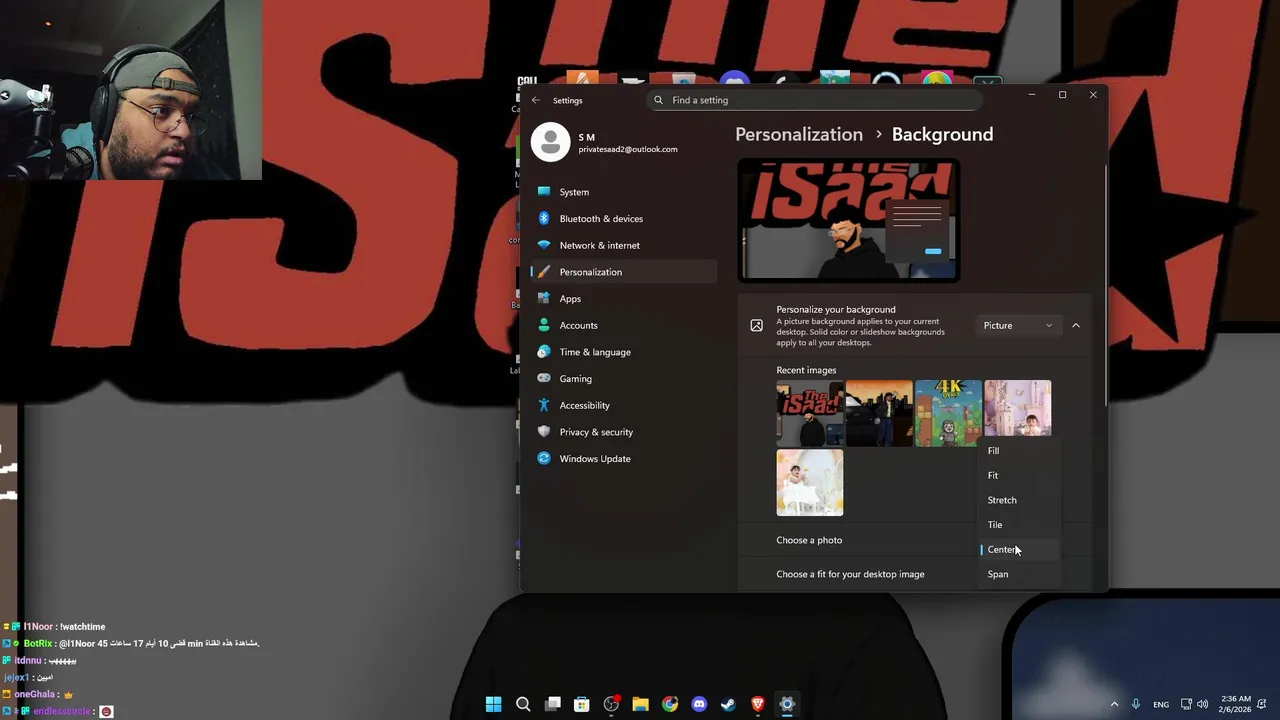
Task: Open Time & language settings
Action: 624,352
